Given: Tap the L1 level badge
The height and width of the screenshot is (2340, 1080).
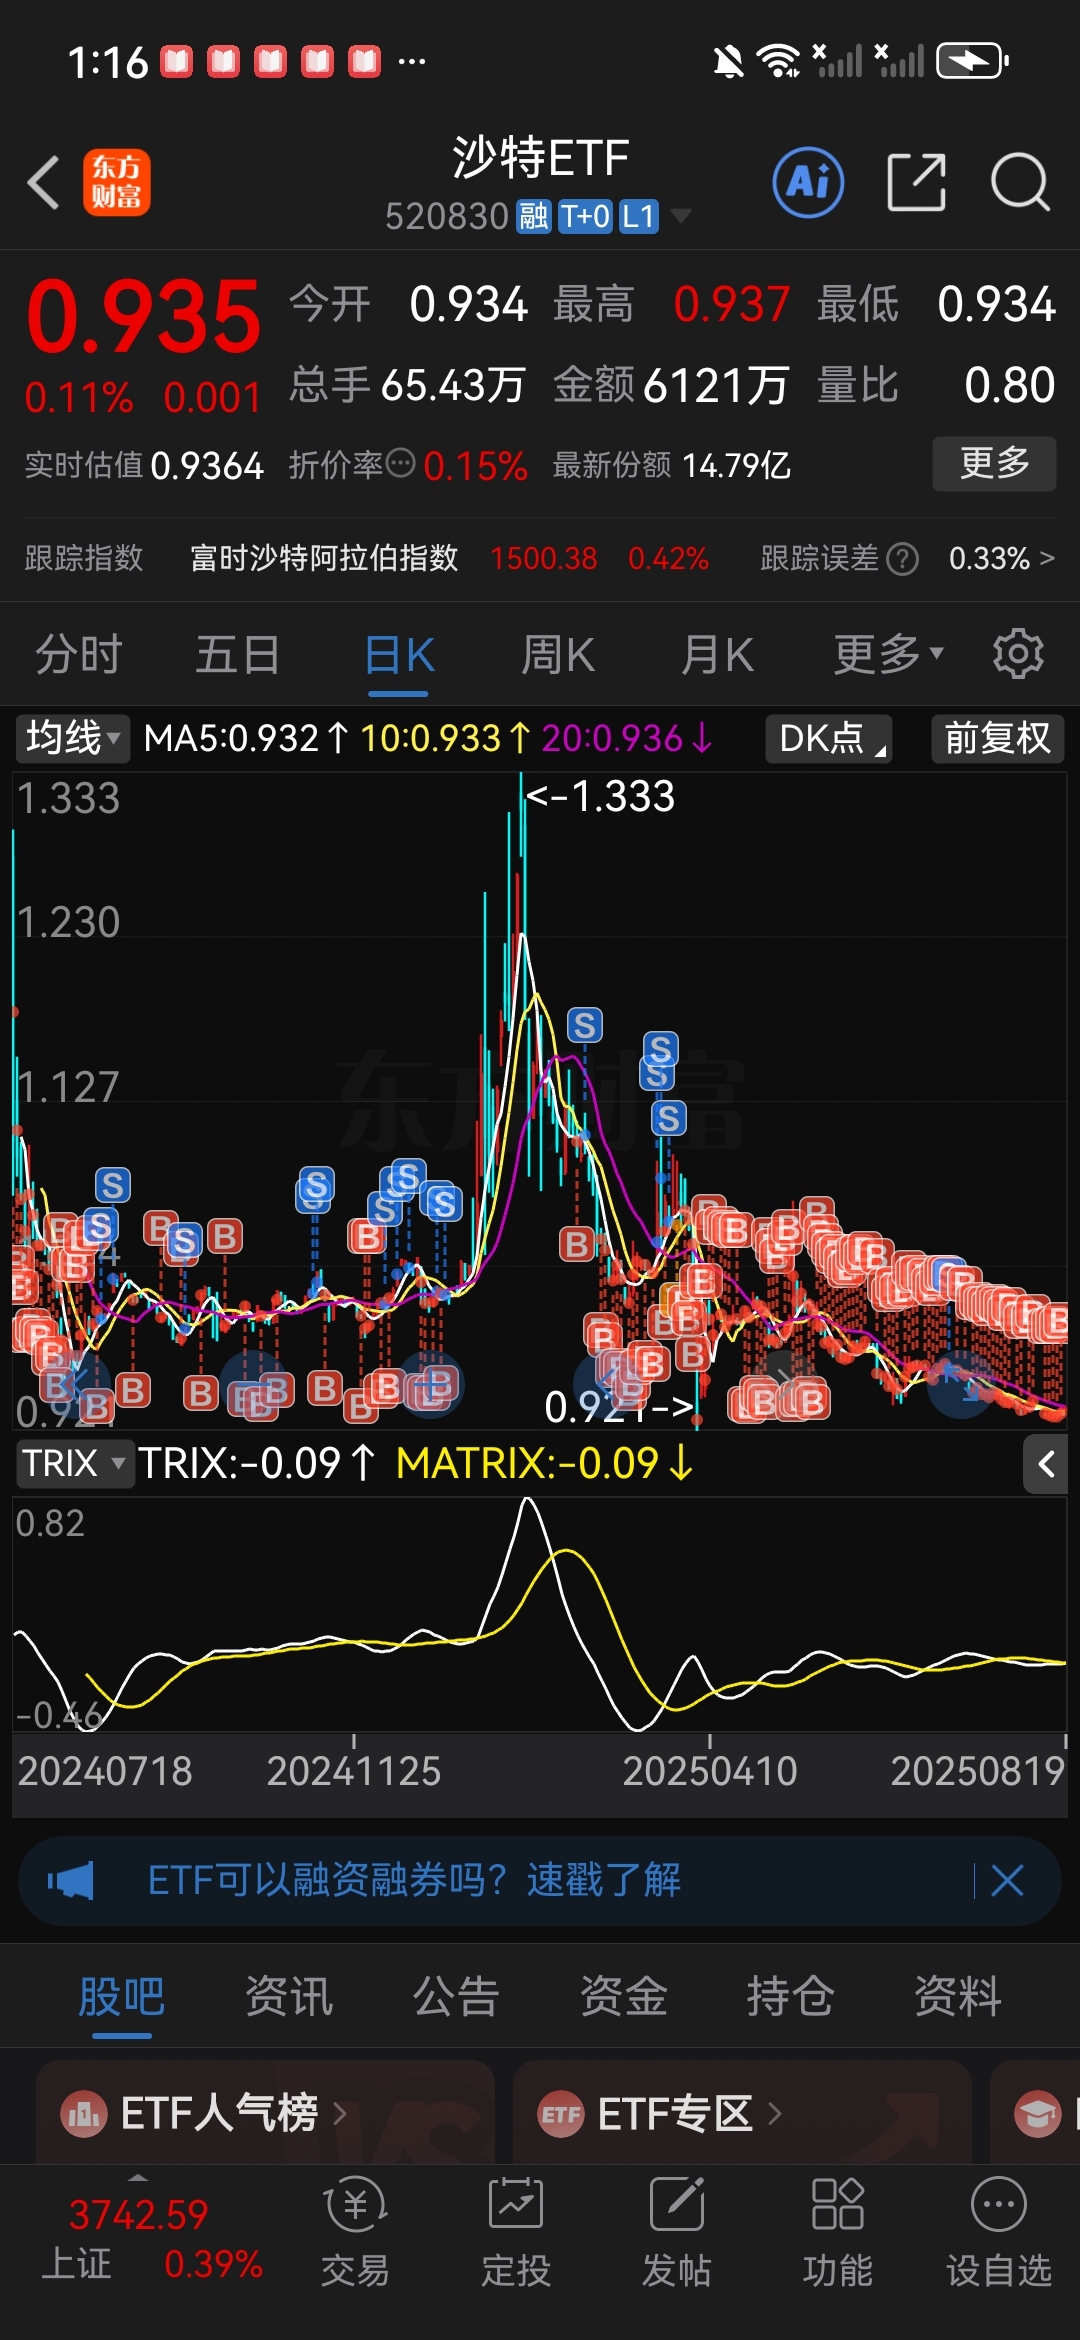Looking at the screenshot, I should tap(638, 216).
